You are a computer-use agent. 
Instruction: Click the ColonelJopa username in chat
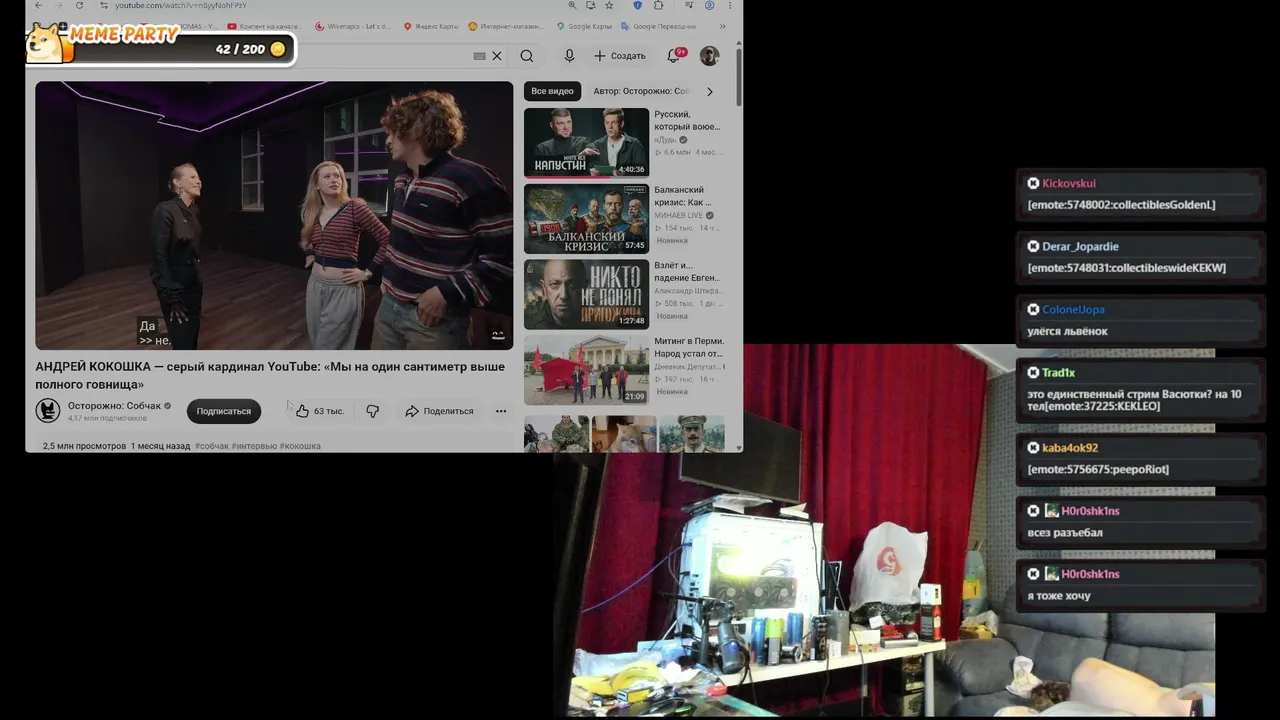coord(1074,309)
